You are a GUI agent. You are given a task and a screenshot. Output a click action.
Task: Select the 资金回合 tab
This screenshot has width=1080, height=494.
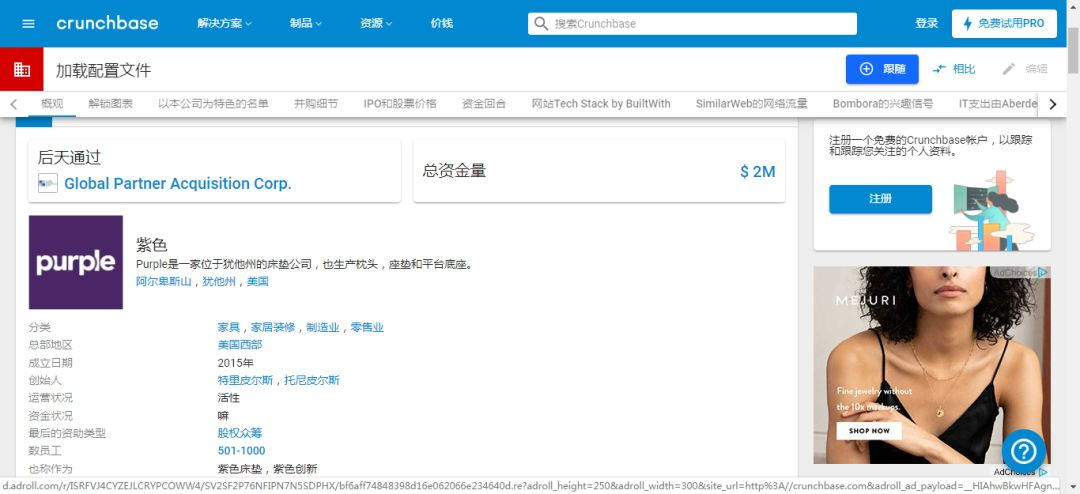[484, 104]
